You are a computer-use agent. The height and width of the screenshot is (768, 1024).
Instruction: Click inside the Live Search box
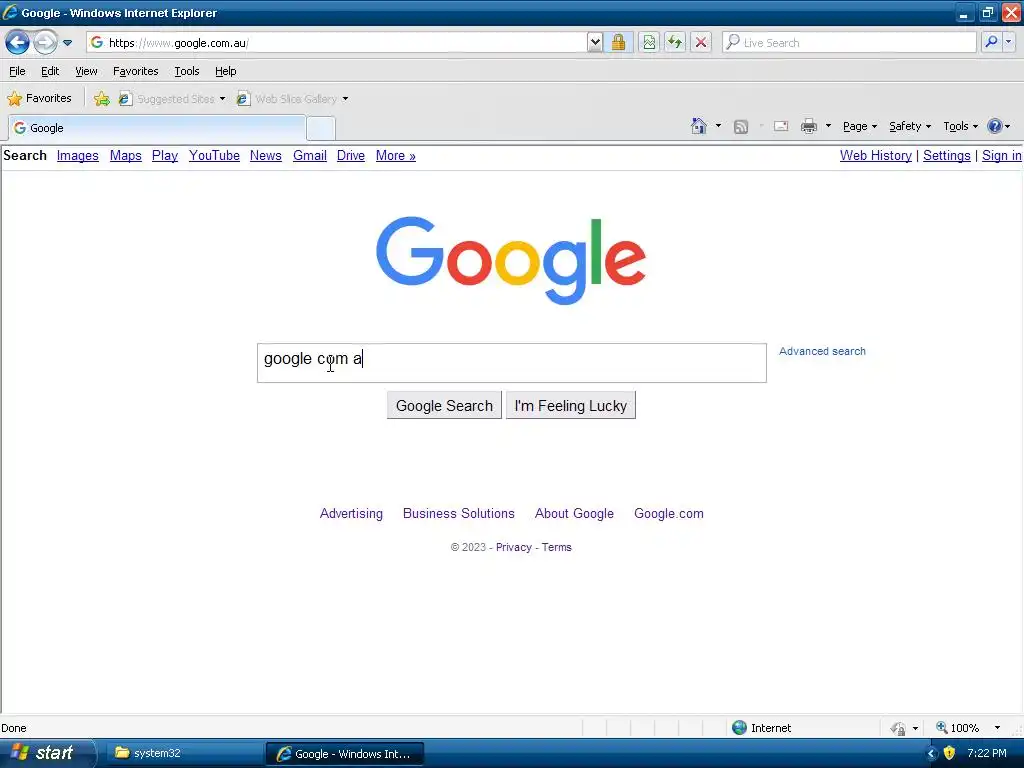click(x=849, y=43)
